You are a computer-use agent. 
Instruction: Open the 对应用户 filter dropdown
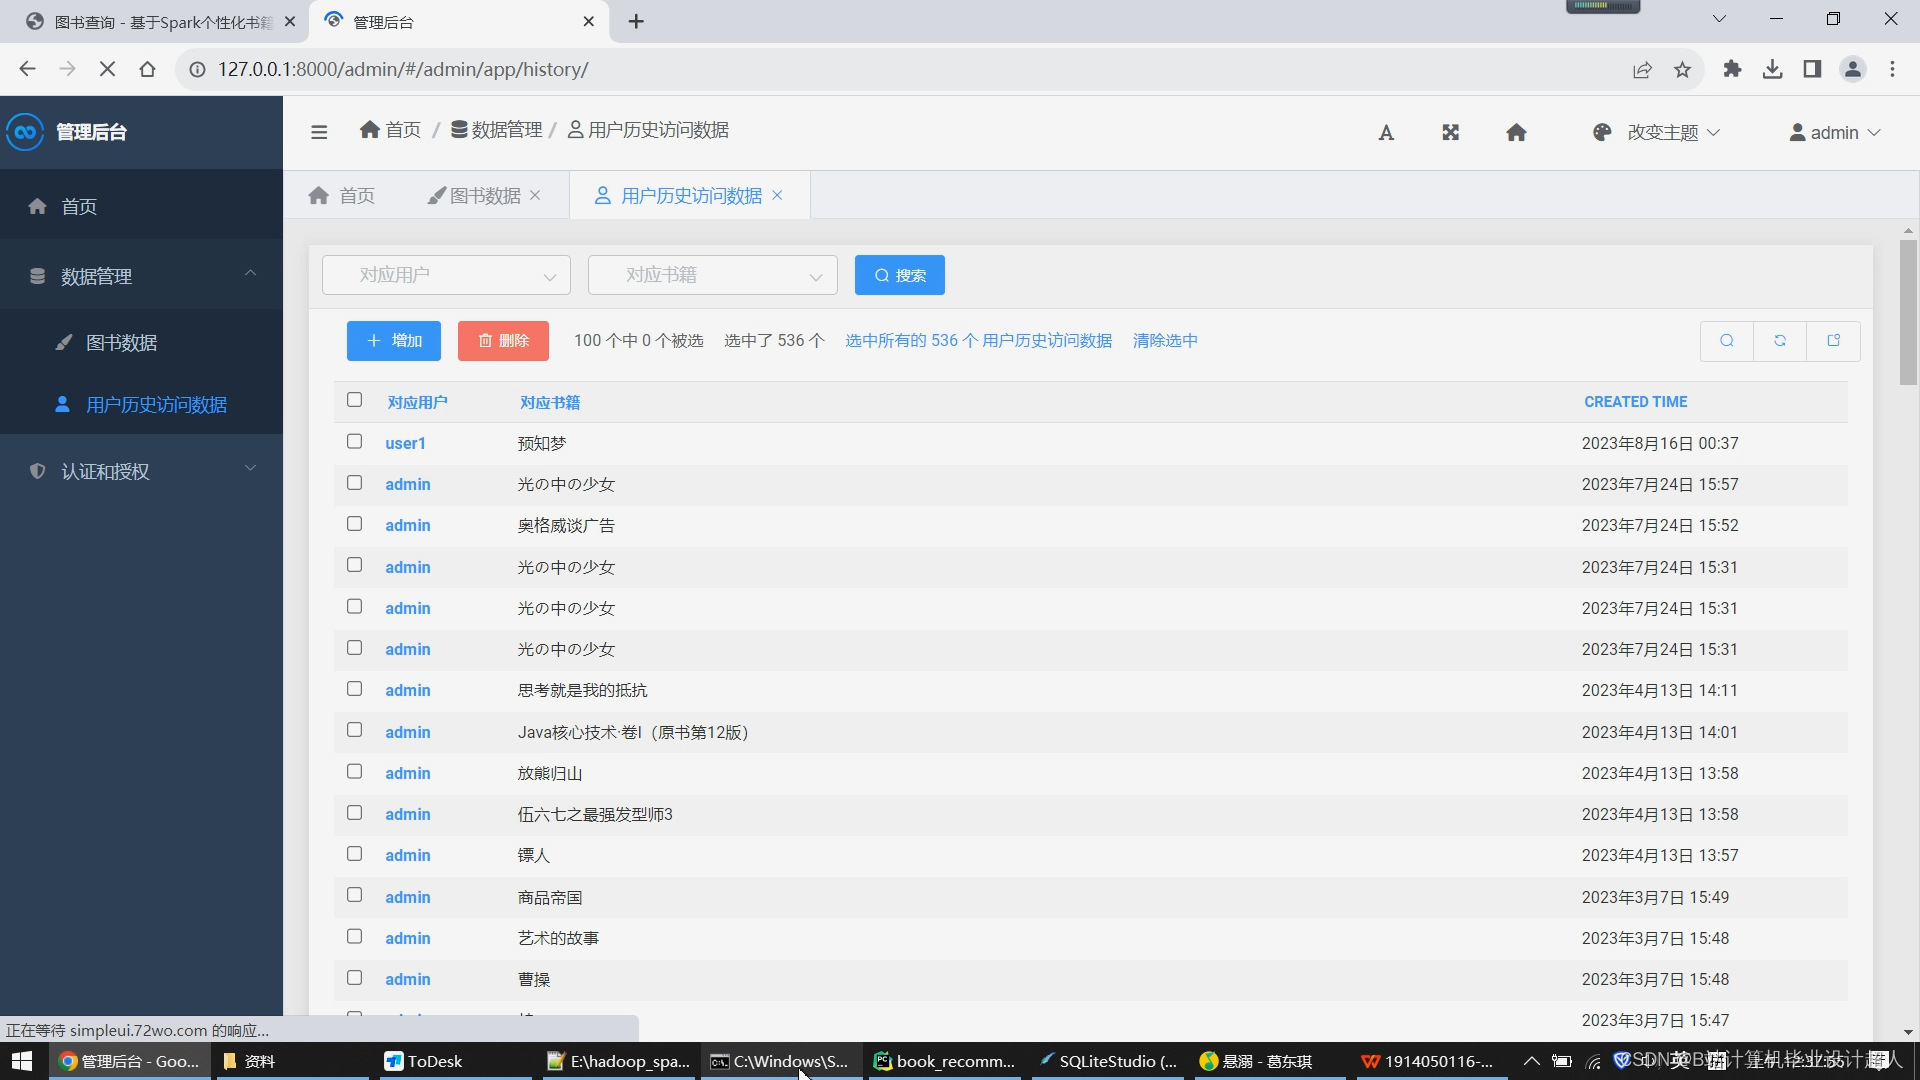pyautogui.click(x=446, y=275)
